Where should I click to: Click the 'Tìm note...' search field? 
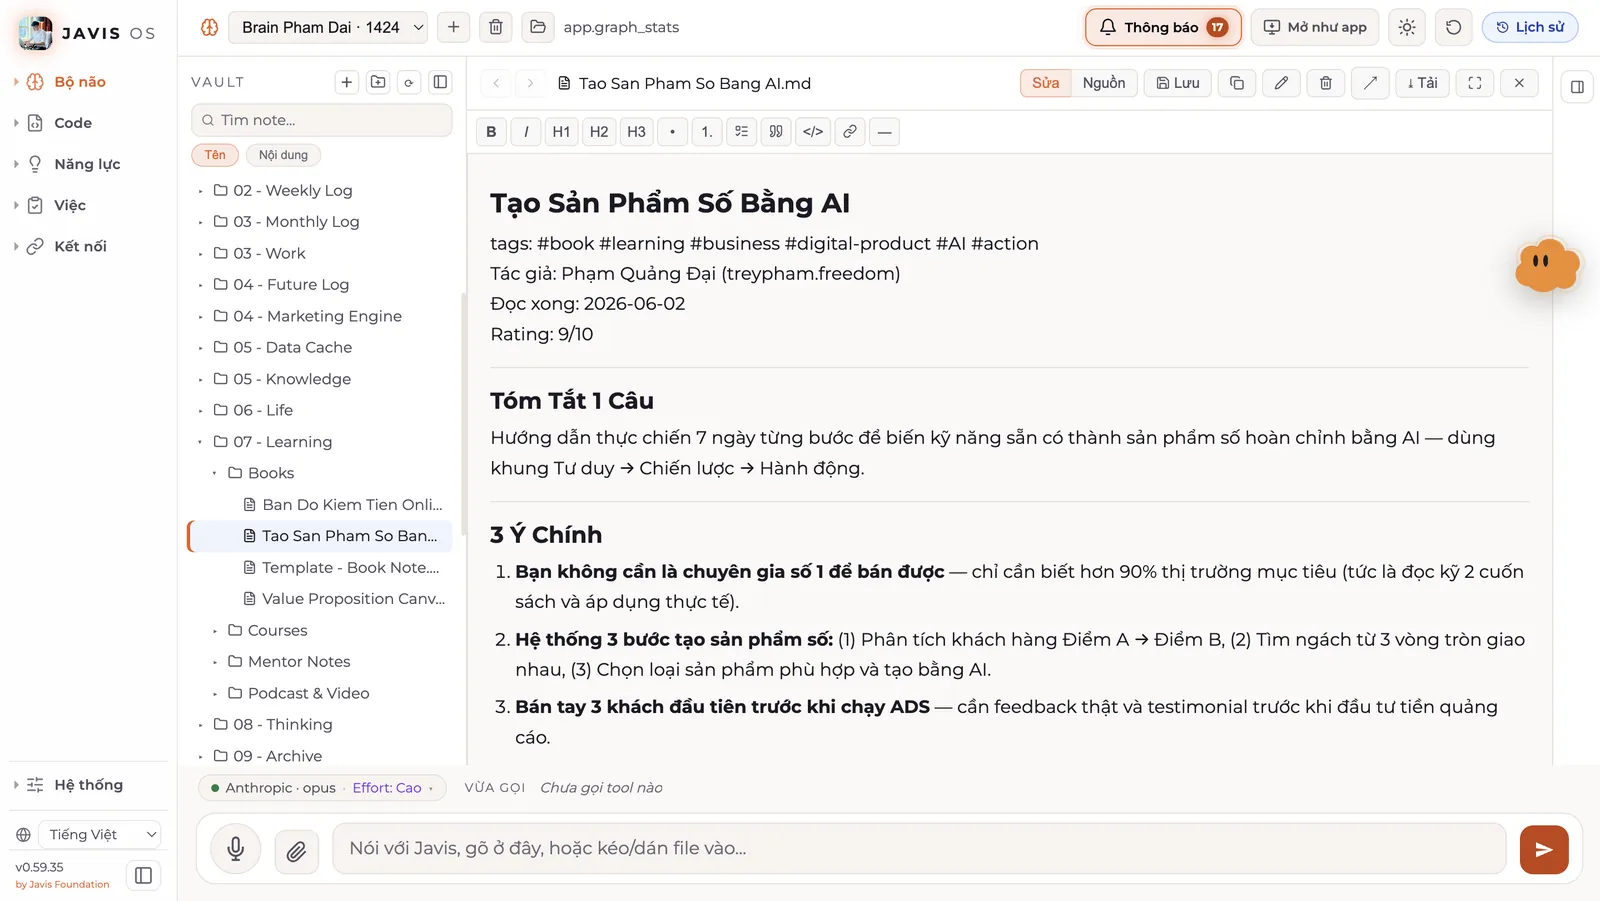(322, 120)
